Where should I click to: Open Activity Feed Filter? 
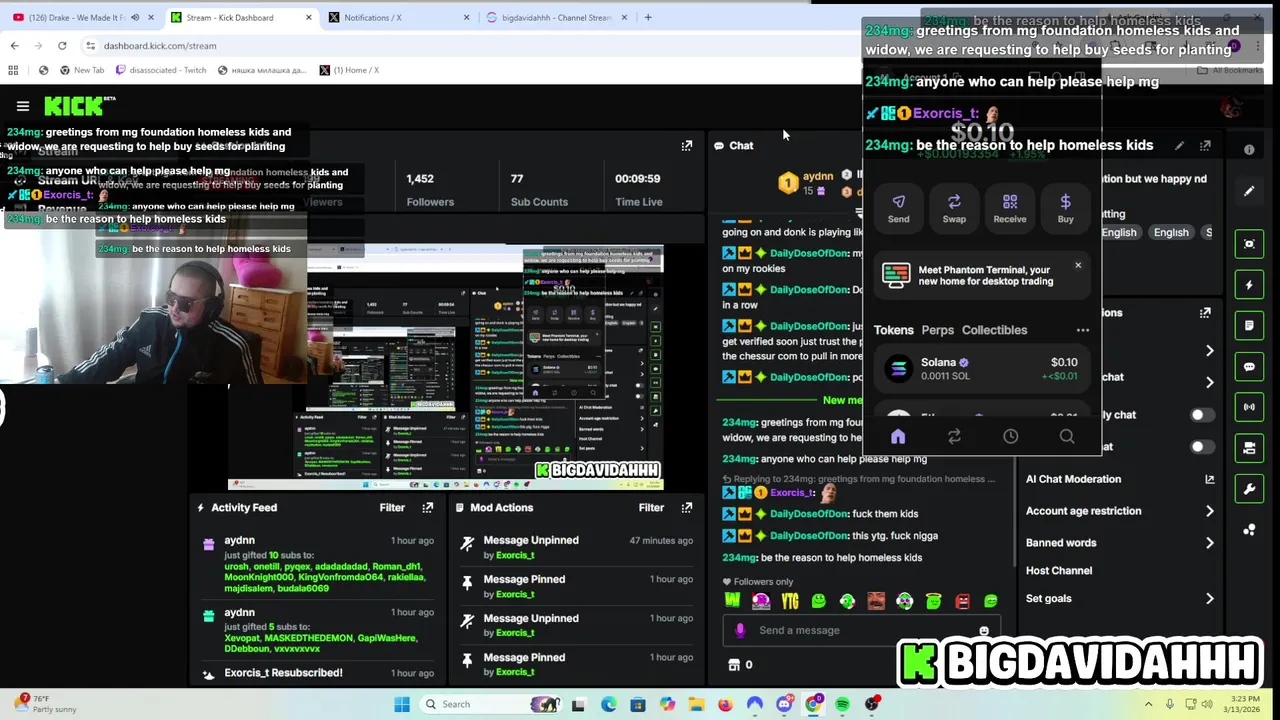[392, 508]
